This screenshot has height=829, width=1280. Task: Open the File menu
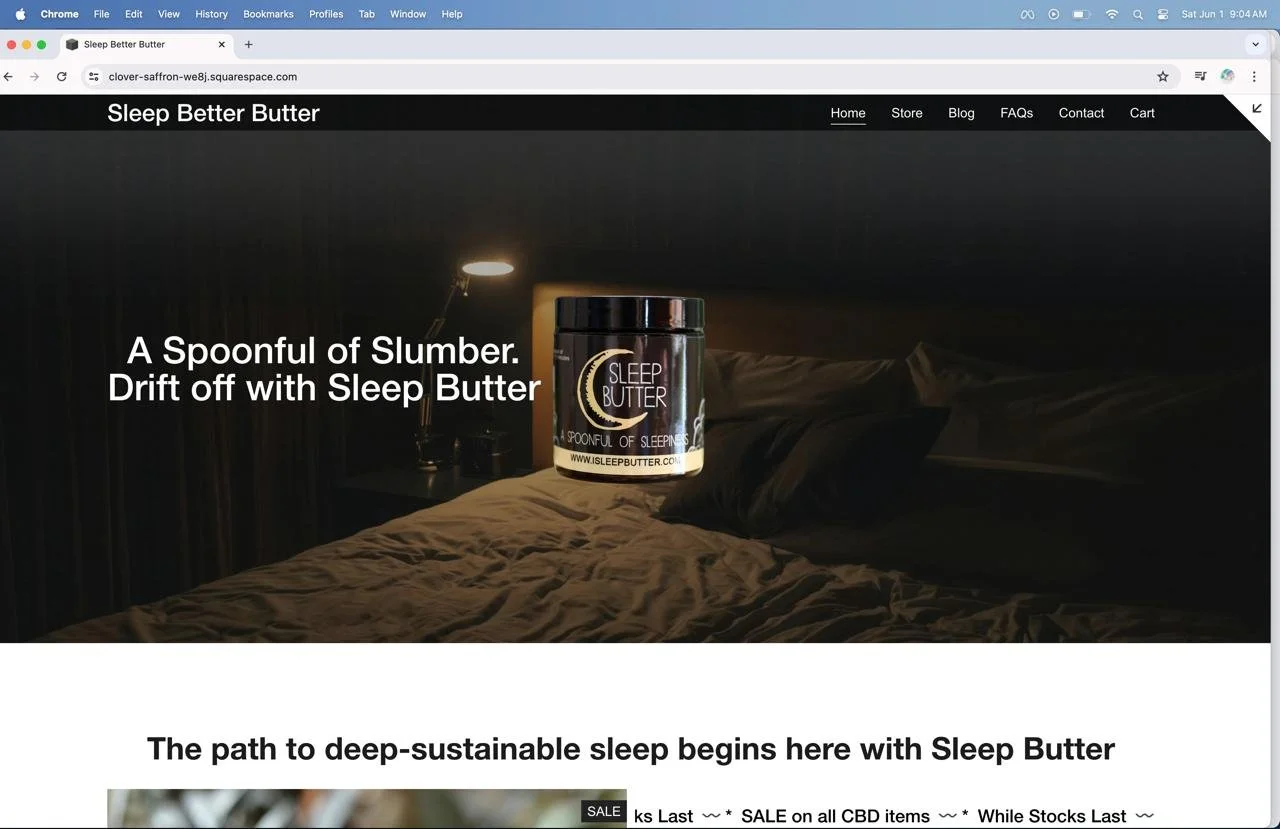[101, 14]
